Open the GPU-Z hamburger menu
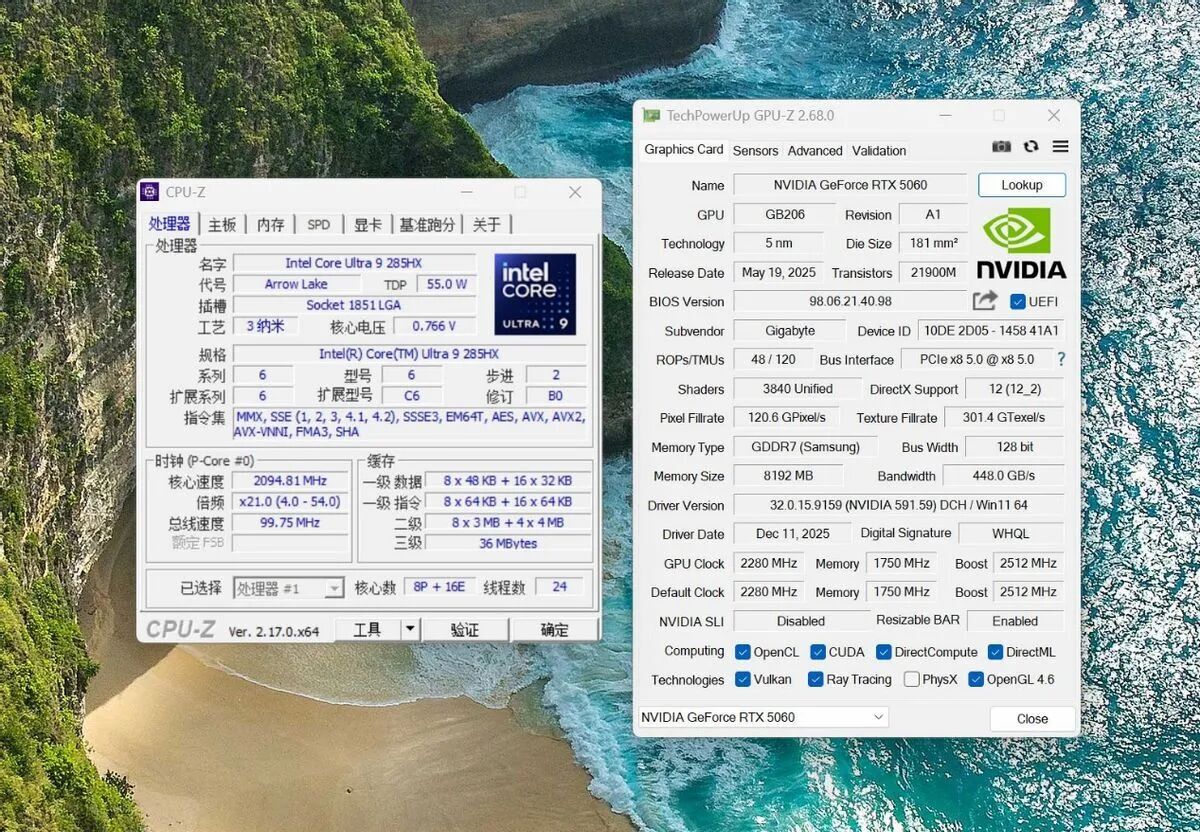 (x=1061, y=146)
